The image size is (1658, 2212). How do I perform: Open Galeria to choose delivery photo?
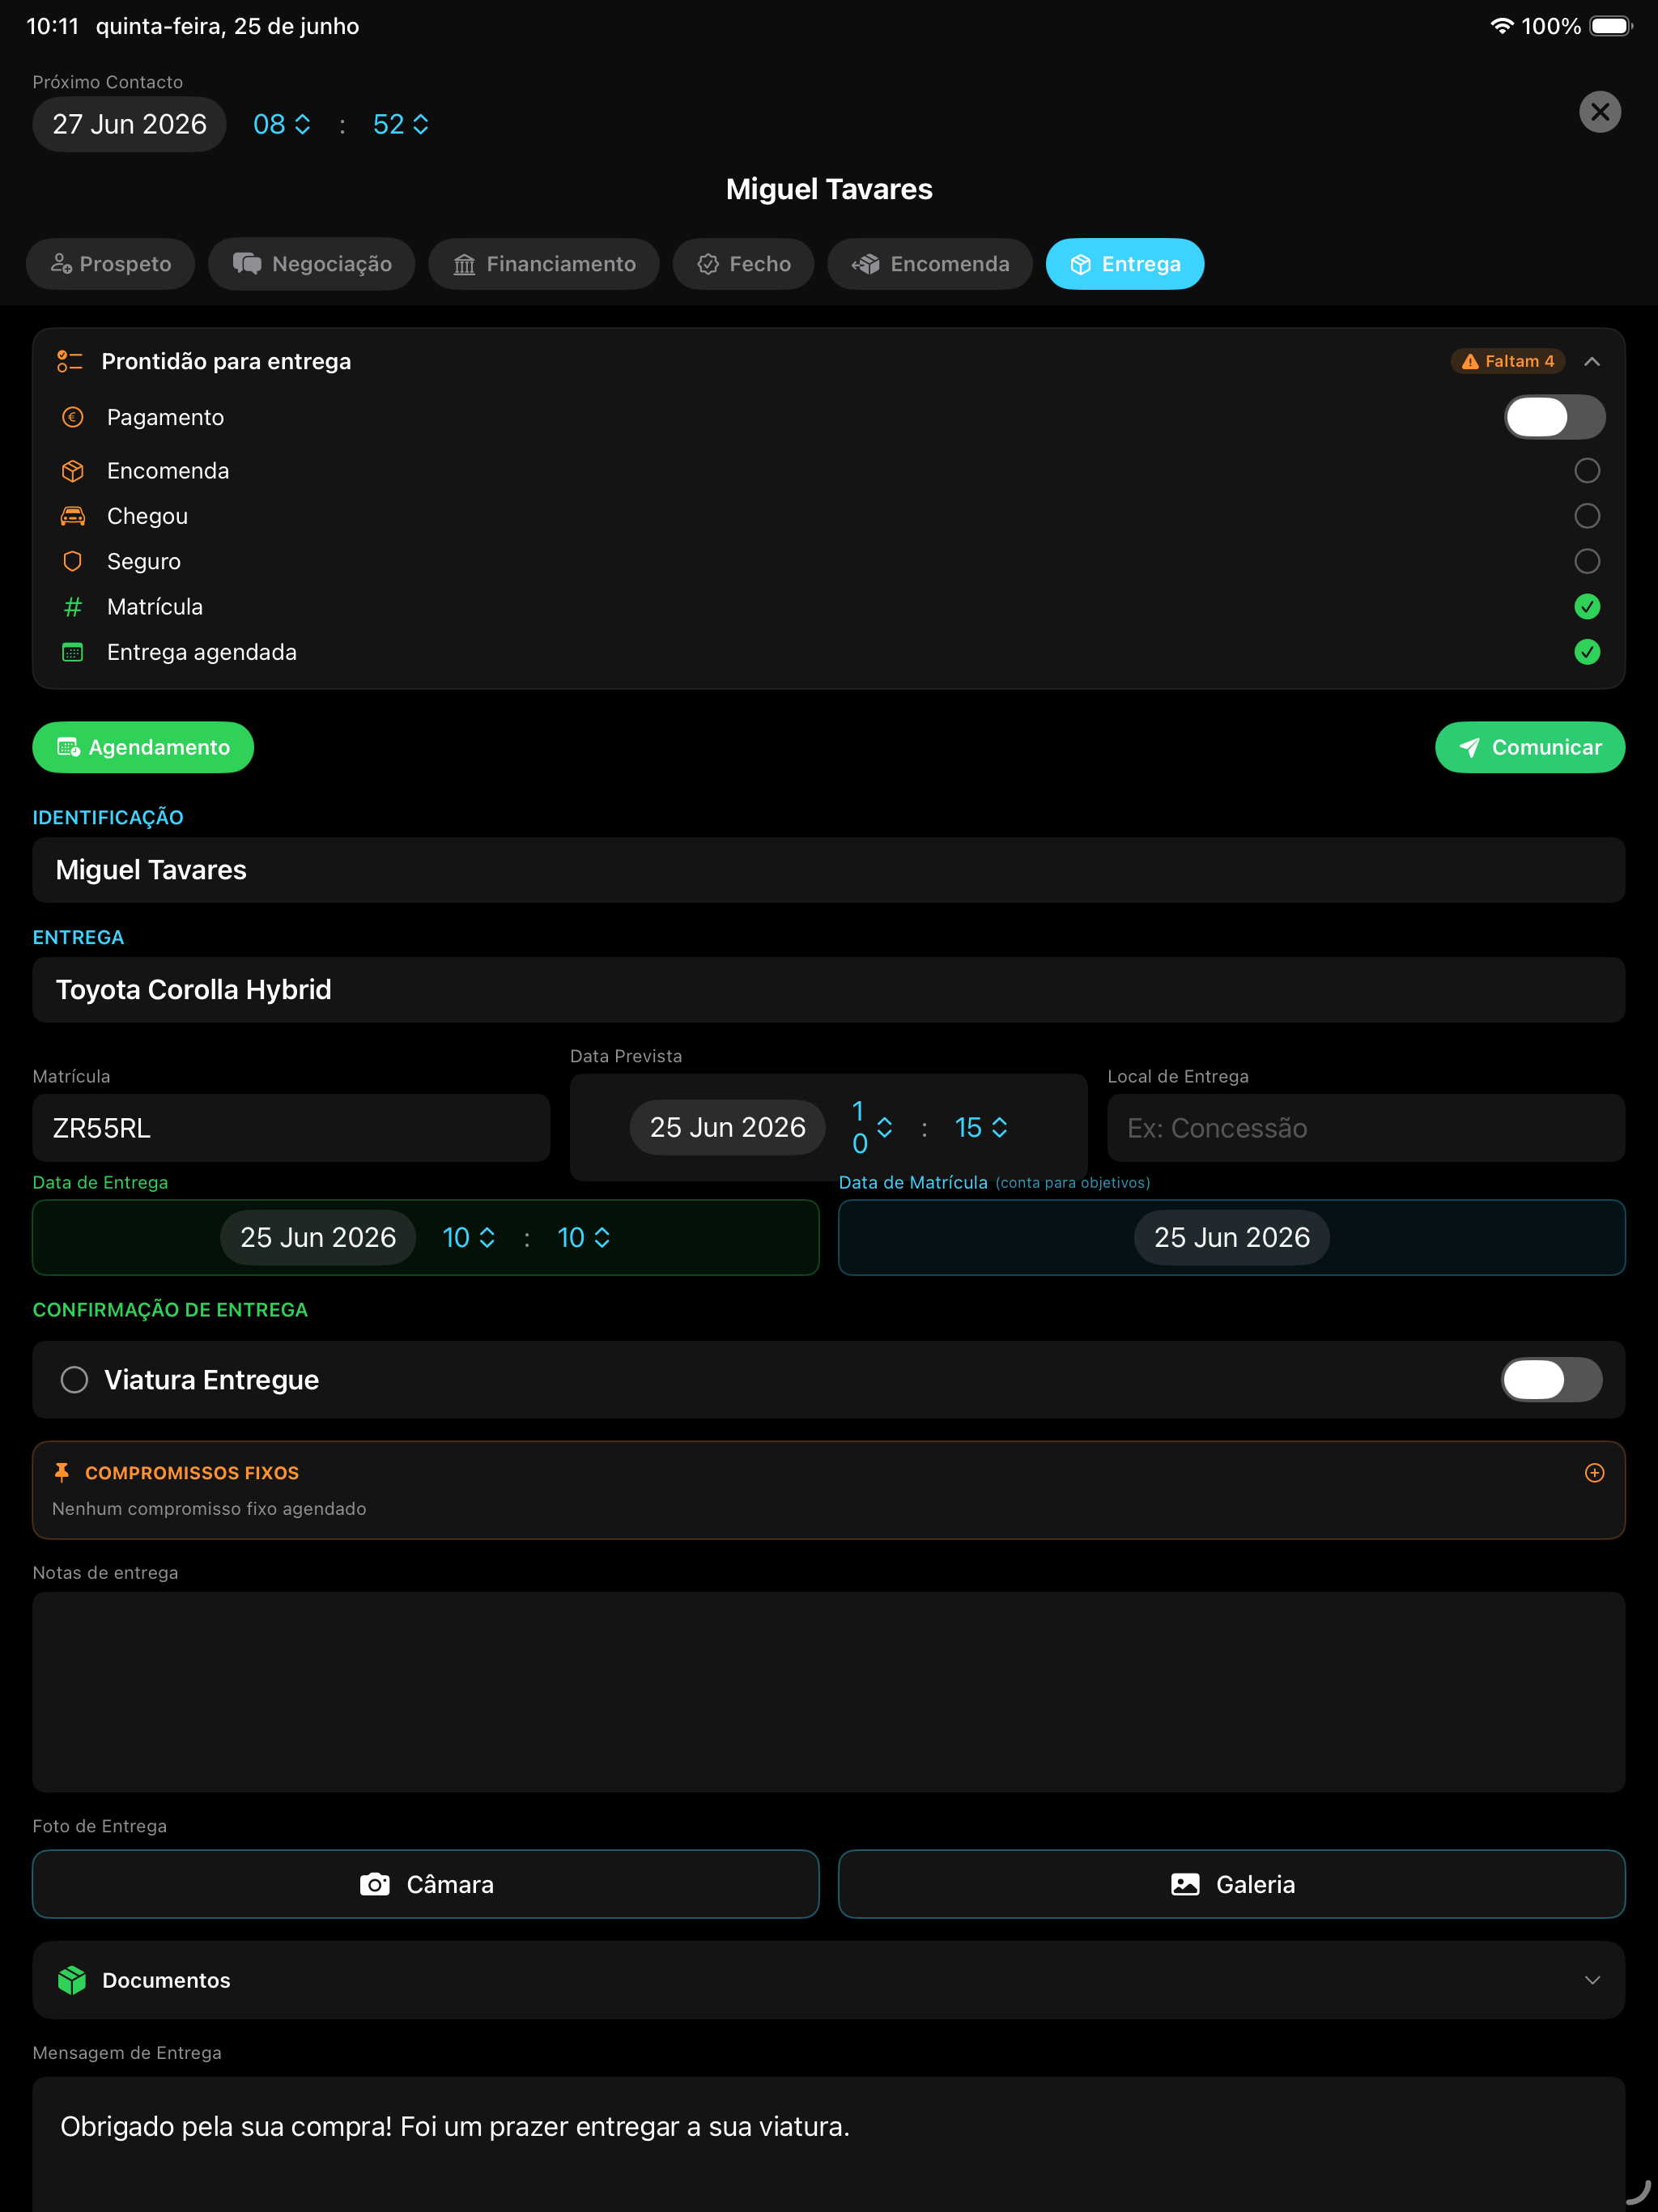1231,1884
